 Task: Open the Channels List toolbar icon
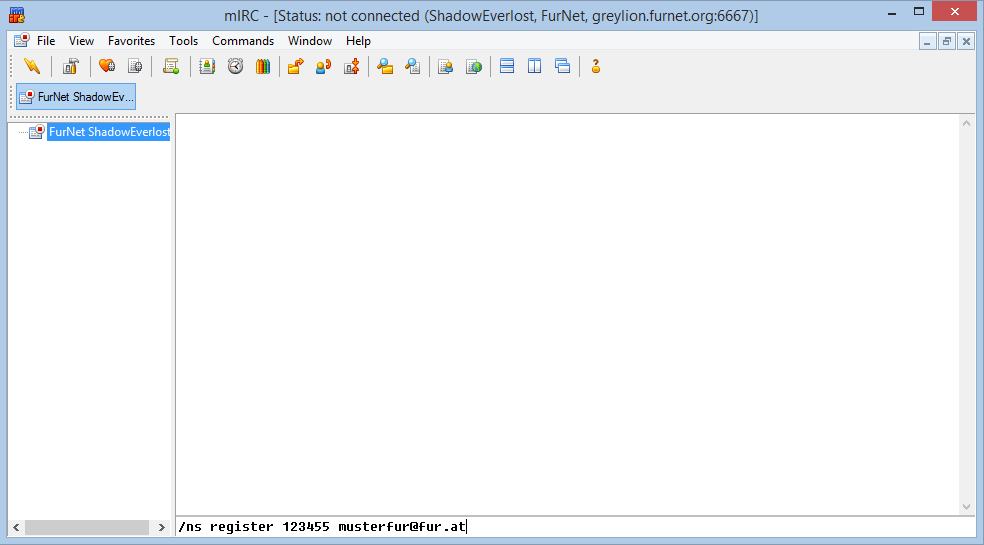pos(134,66)
